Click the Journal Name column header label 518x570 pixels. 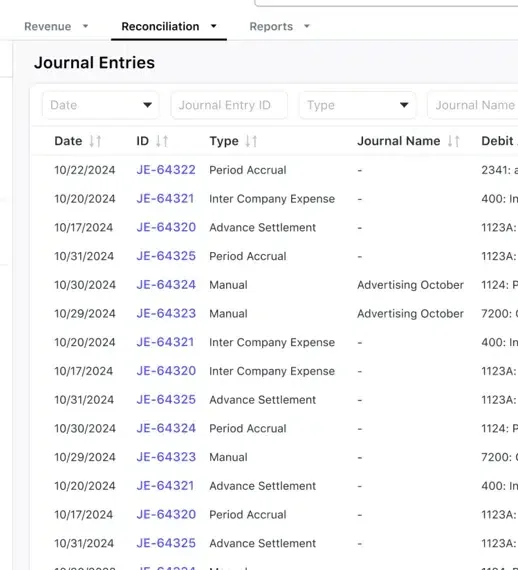pos(399,141)
